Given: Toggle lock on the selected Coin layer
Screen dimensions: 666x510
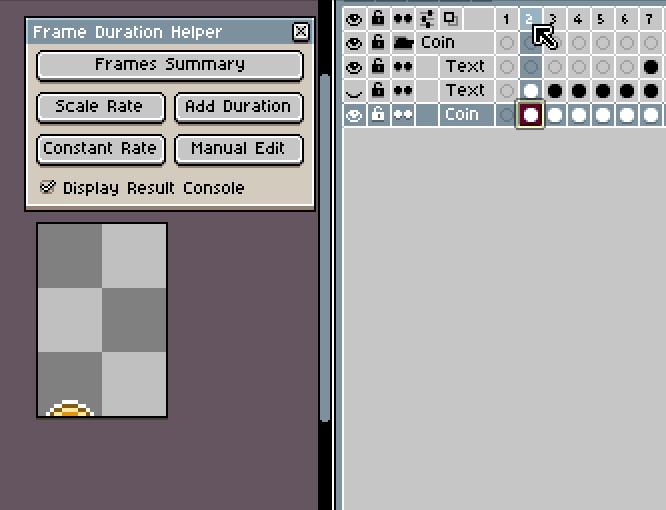Looking at the screenshot, I should (x=378, y=115).
